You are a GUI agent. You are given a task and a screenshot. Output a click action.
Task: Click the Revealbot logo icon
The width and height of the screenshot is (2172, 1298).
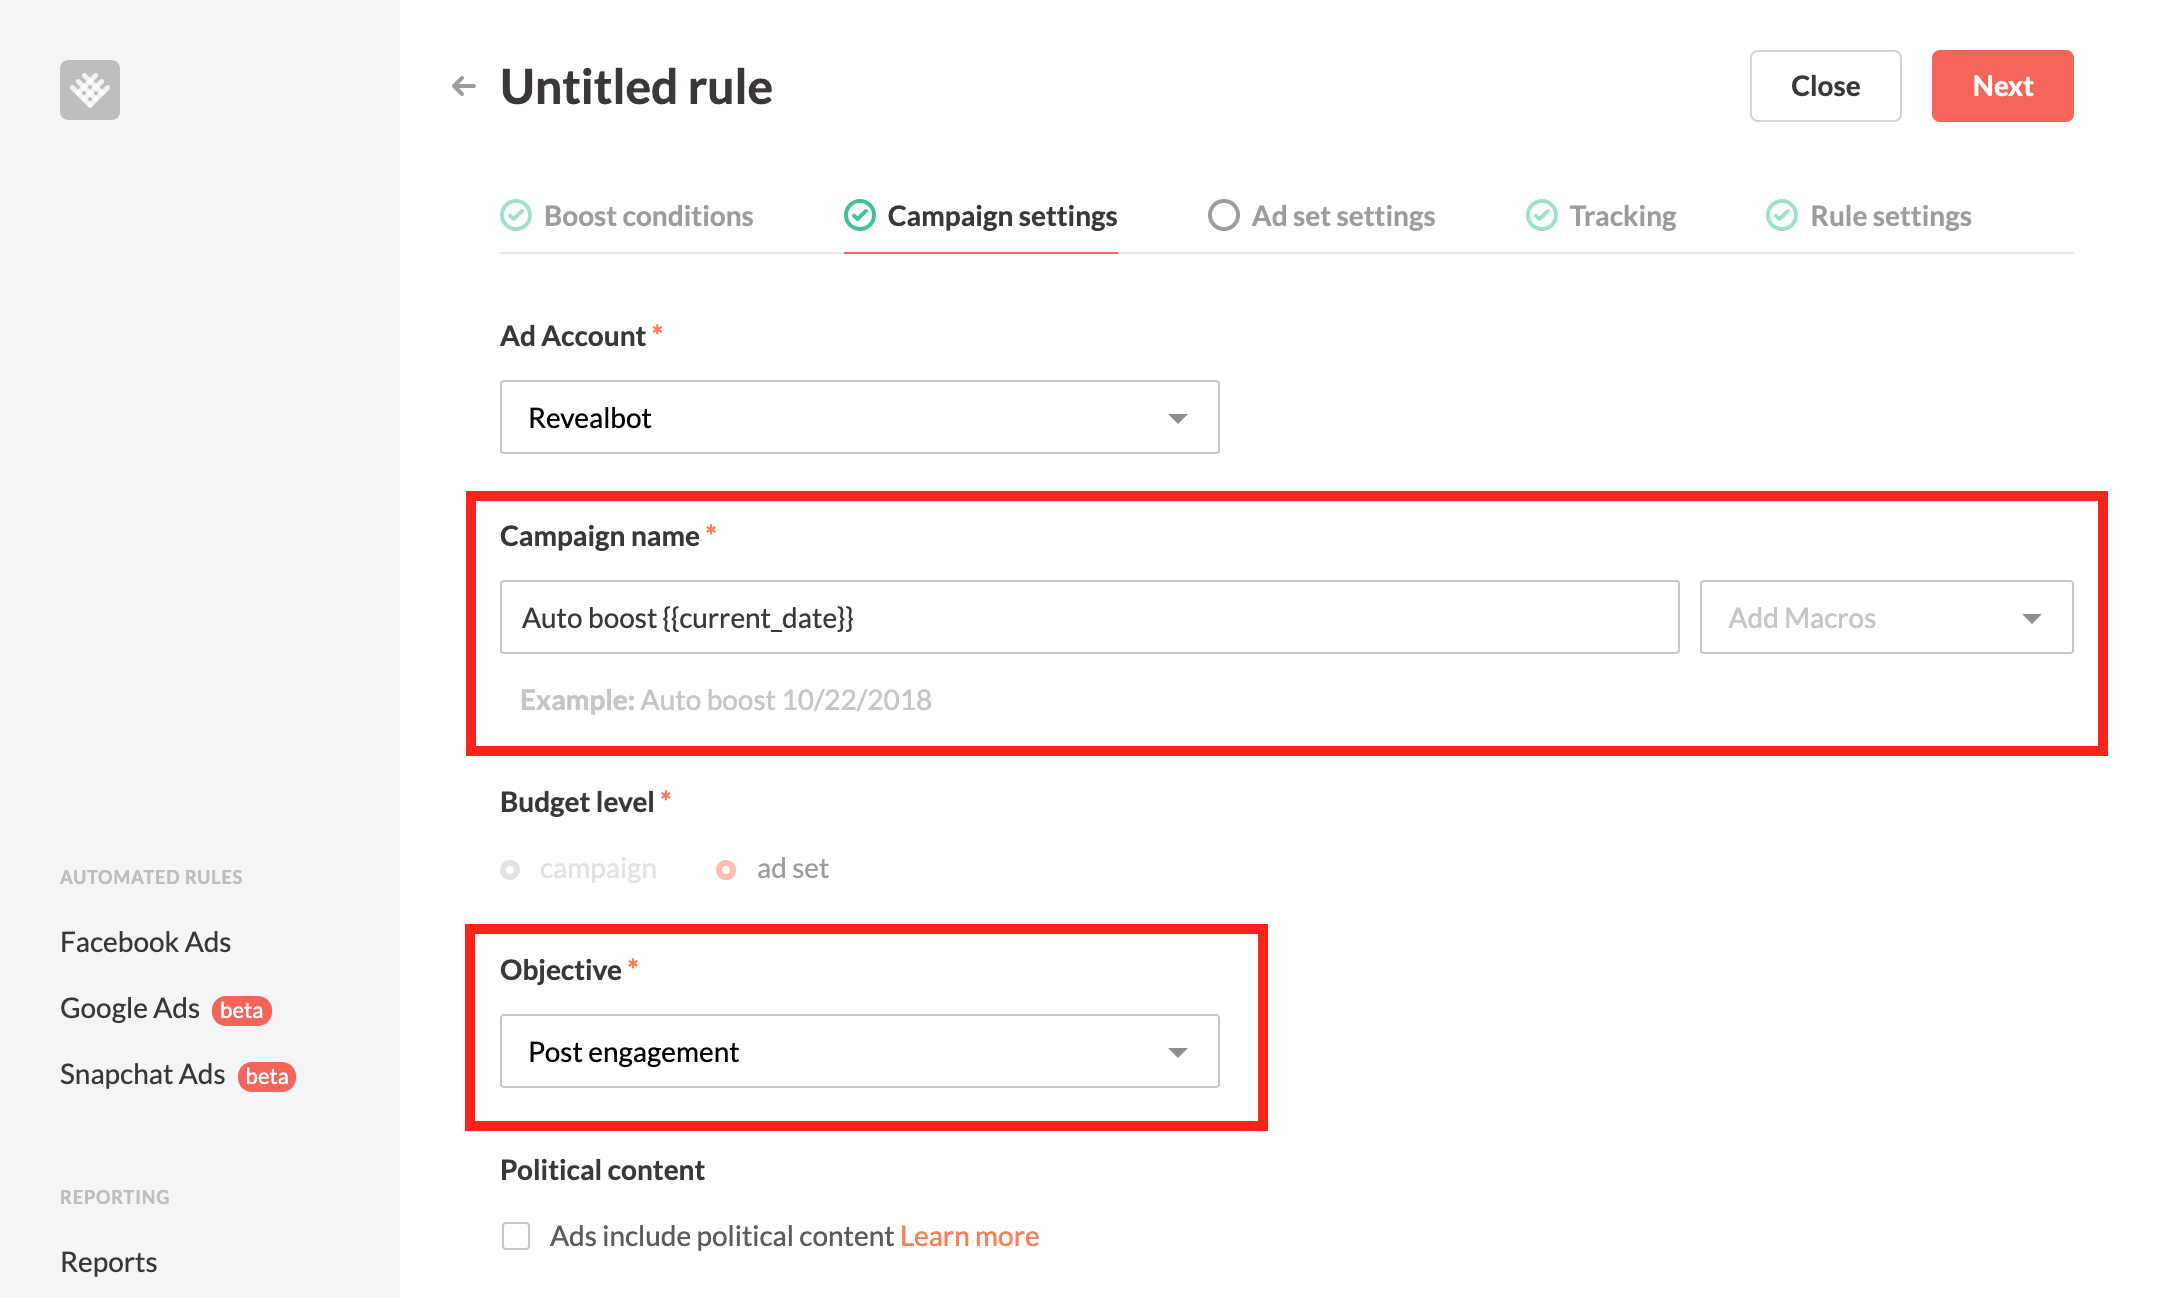(90, 90)
